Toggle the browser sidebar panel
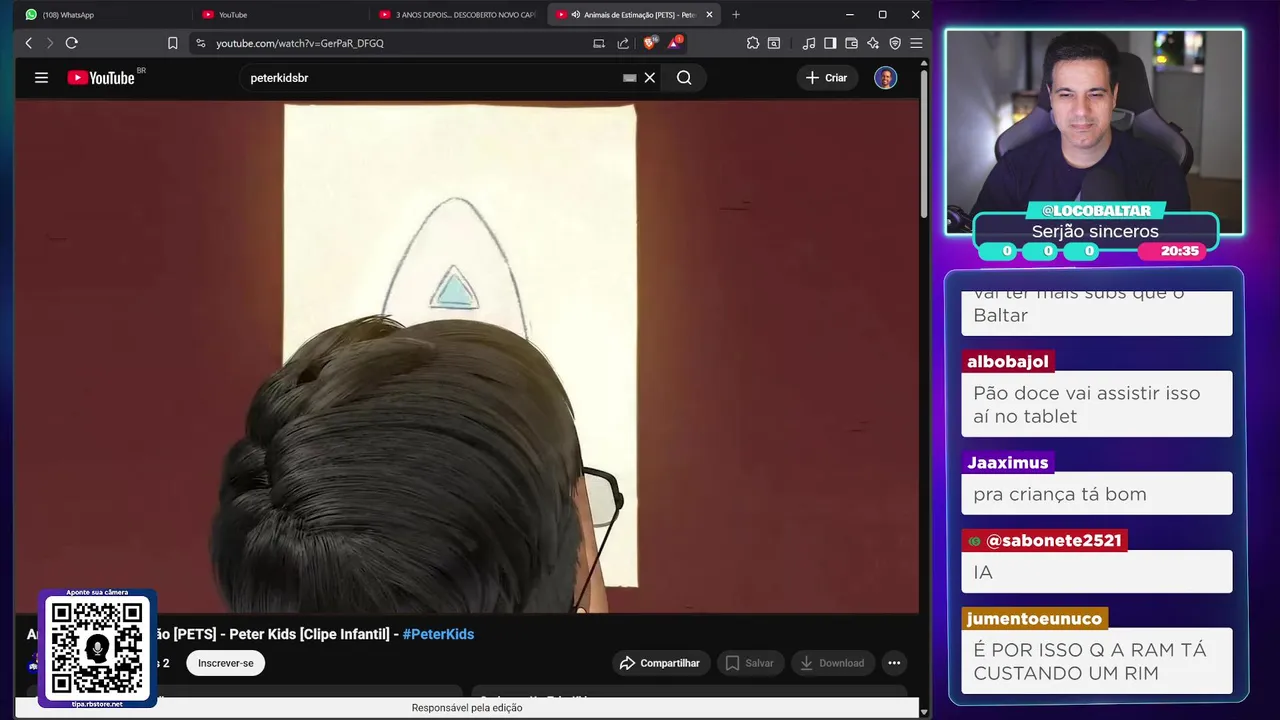The width and height of the screenshot is (1280, 720). [830, 43]
